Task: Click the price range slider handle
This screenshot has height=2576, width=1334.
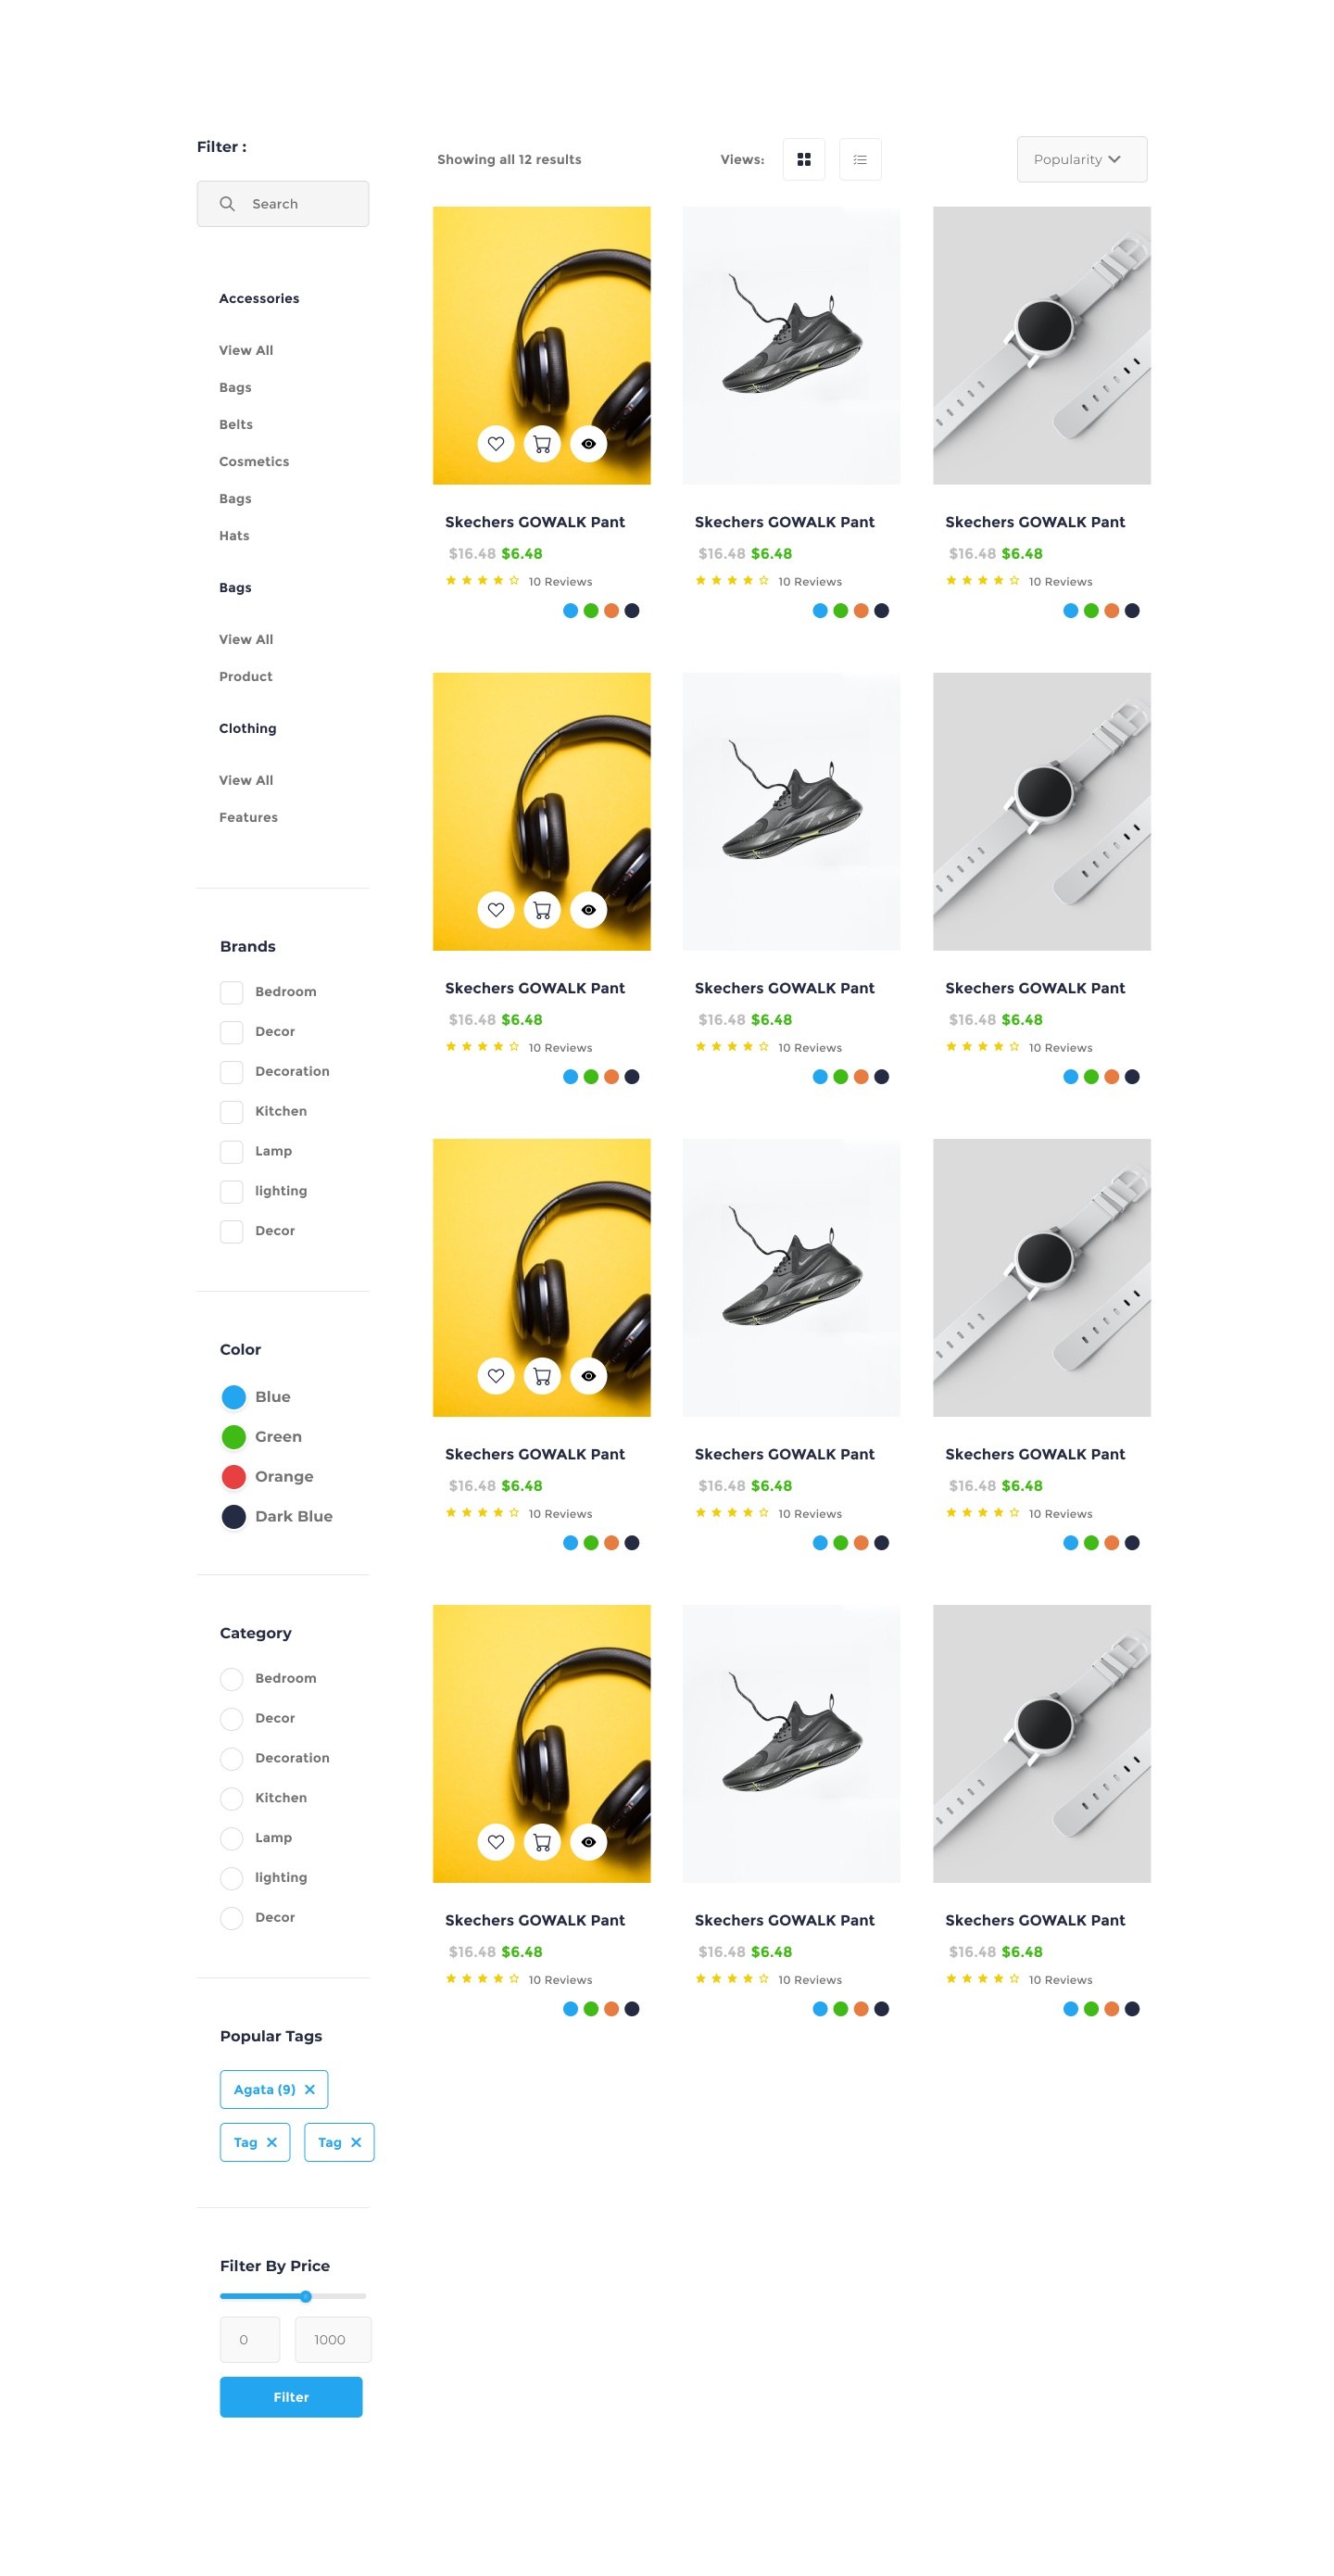Action: point(306,2295)
